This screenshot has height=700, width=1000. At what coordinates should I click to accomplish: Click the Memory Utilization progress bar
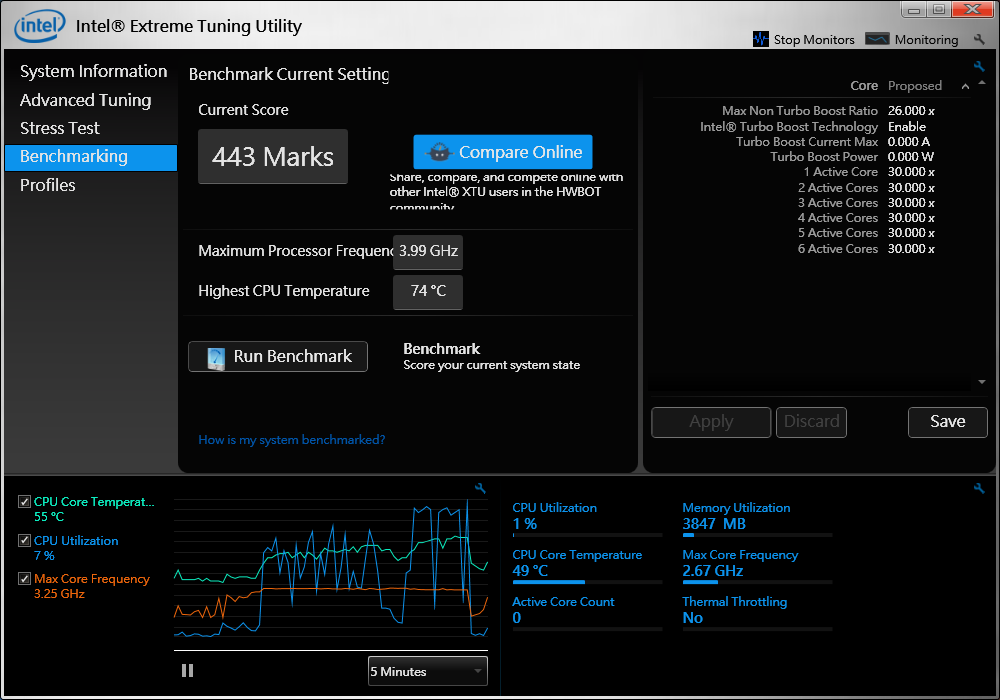[x=757, y=535]
